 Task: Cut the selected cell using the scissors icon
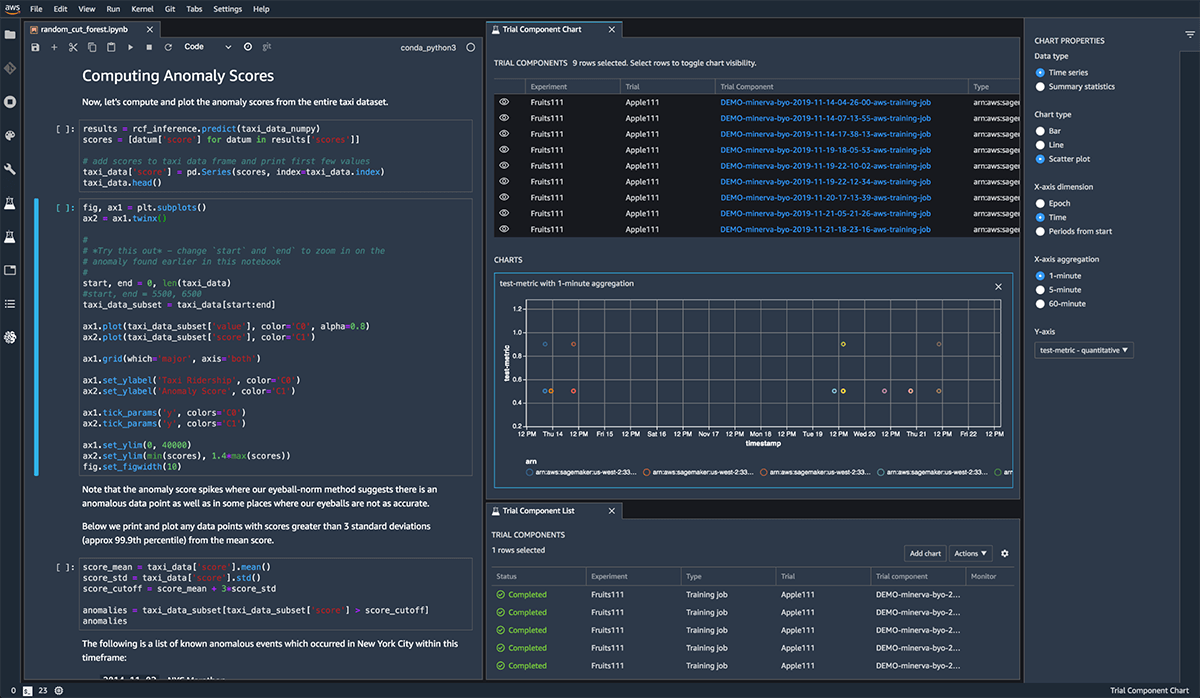73,47
